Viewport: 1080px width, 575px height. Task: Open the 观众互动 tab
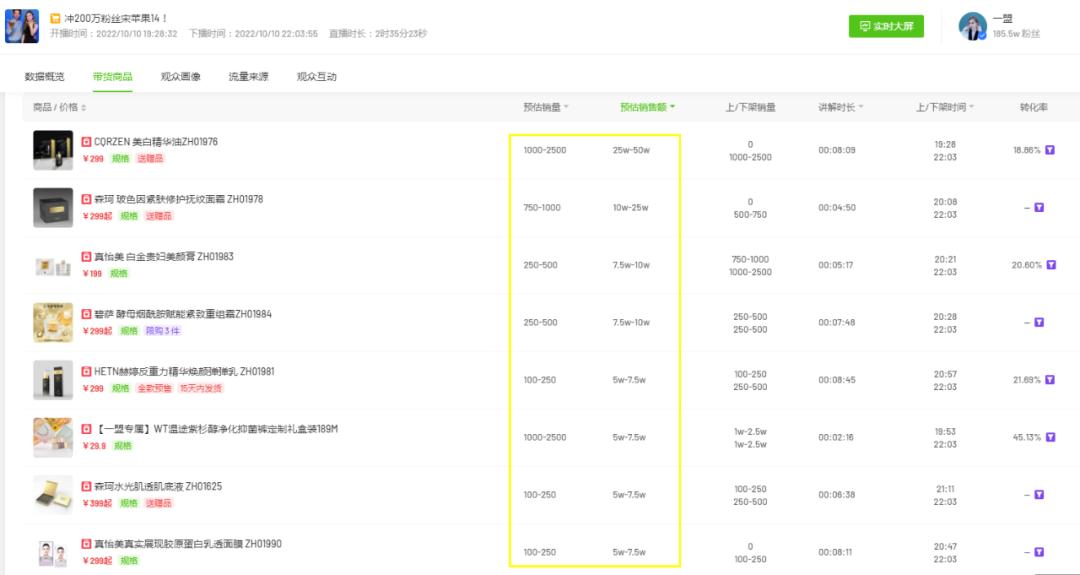pyautogui.click(x=317, y=77)
